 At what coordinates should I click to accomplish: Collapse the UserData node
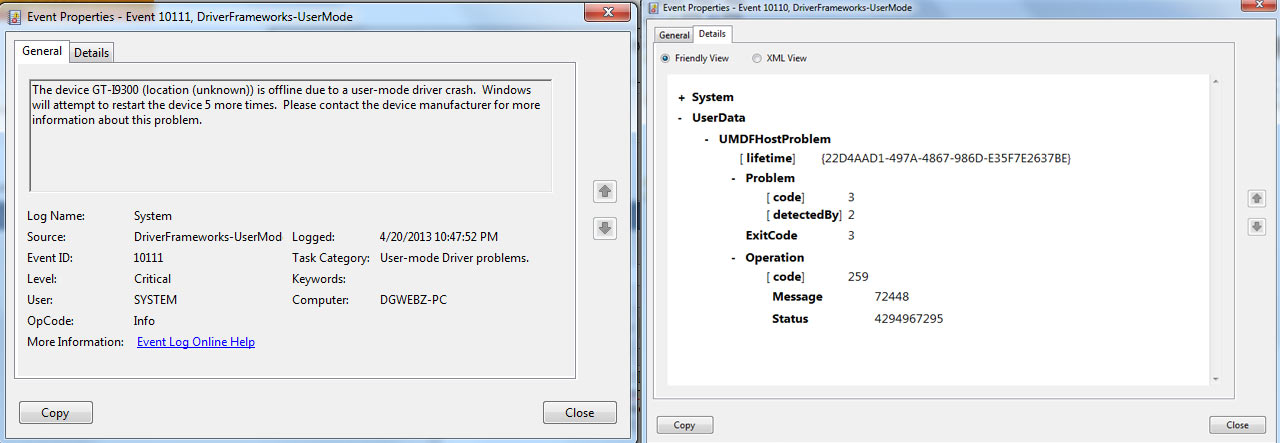681,118
